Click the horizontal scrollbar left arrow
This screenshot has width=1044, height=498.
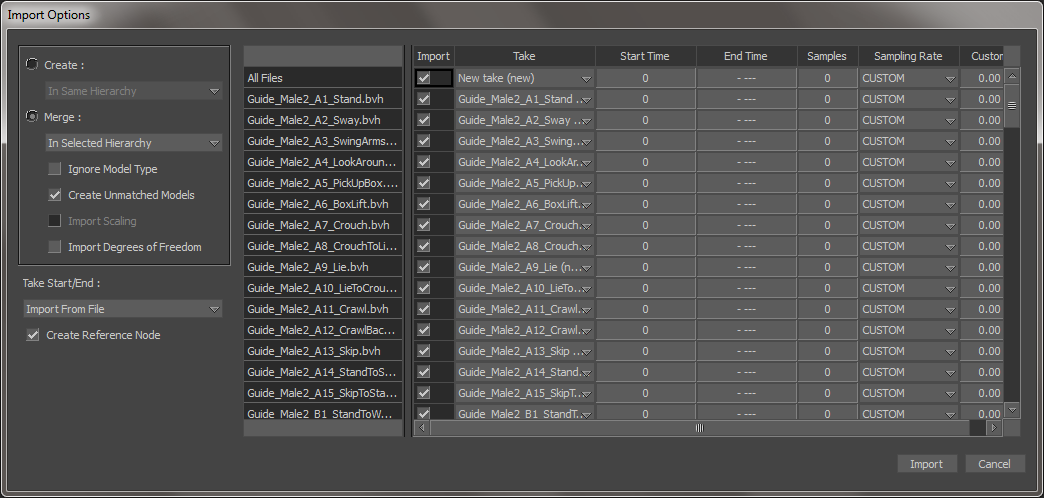pos(421,428)
